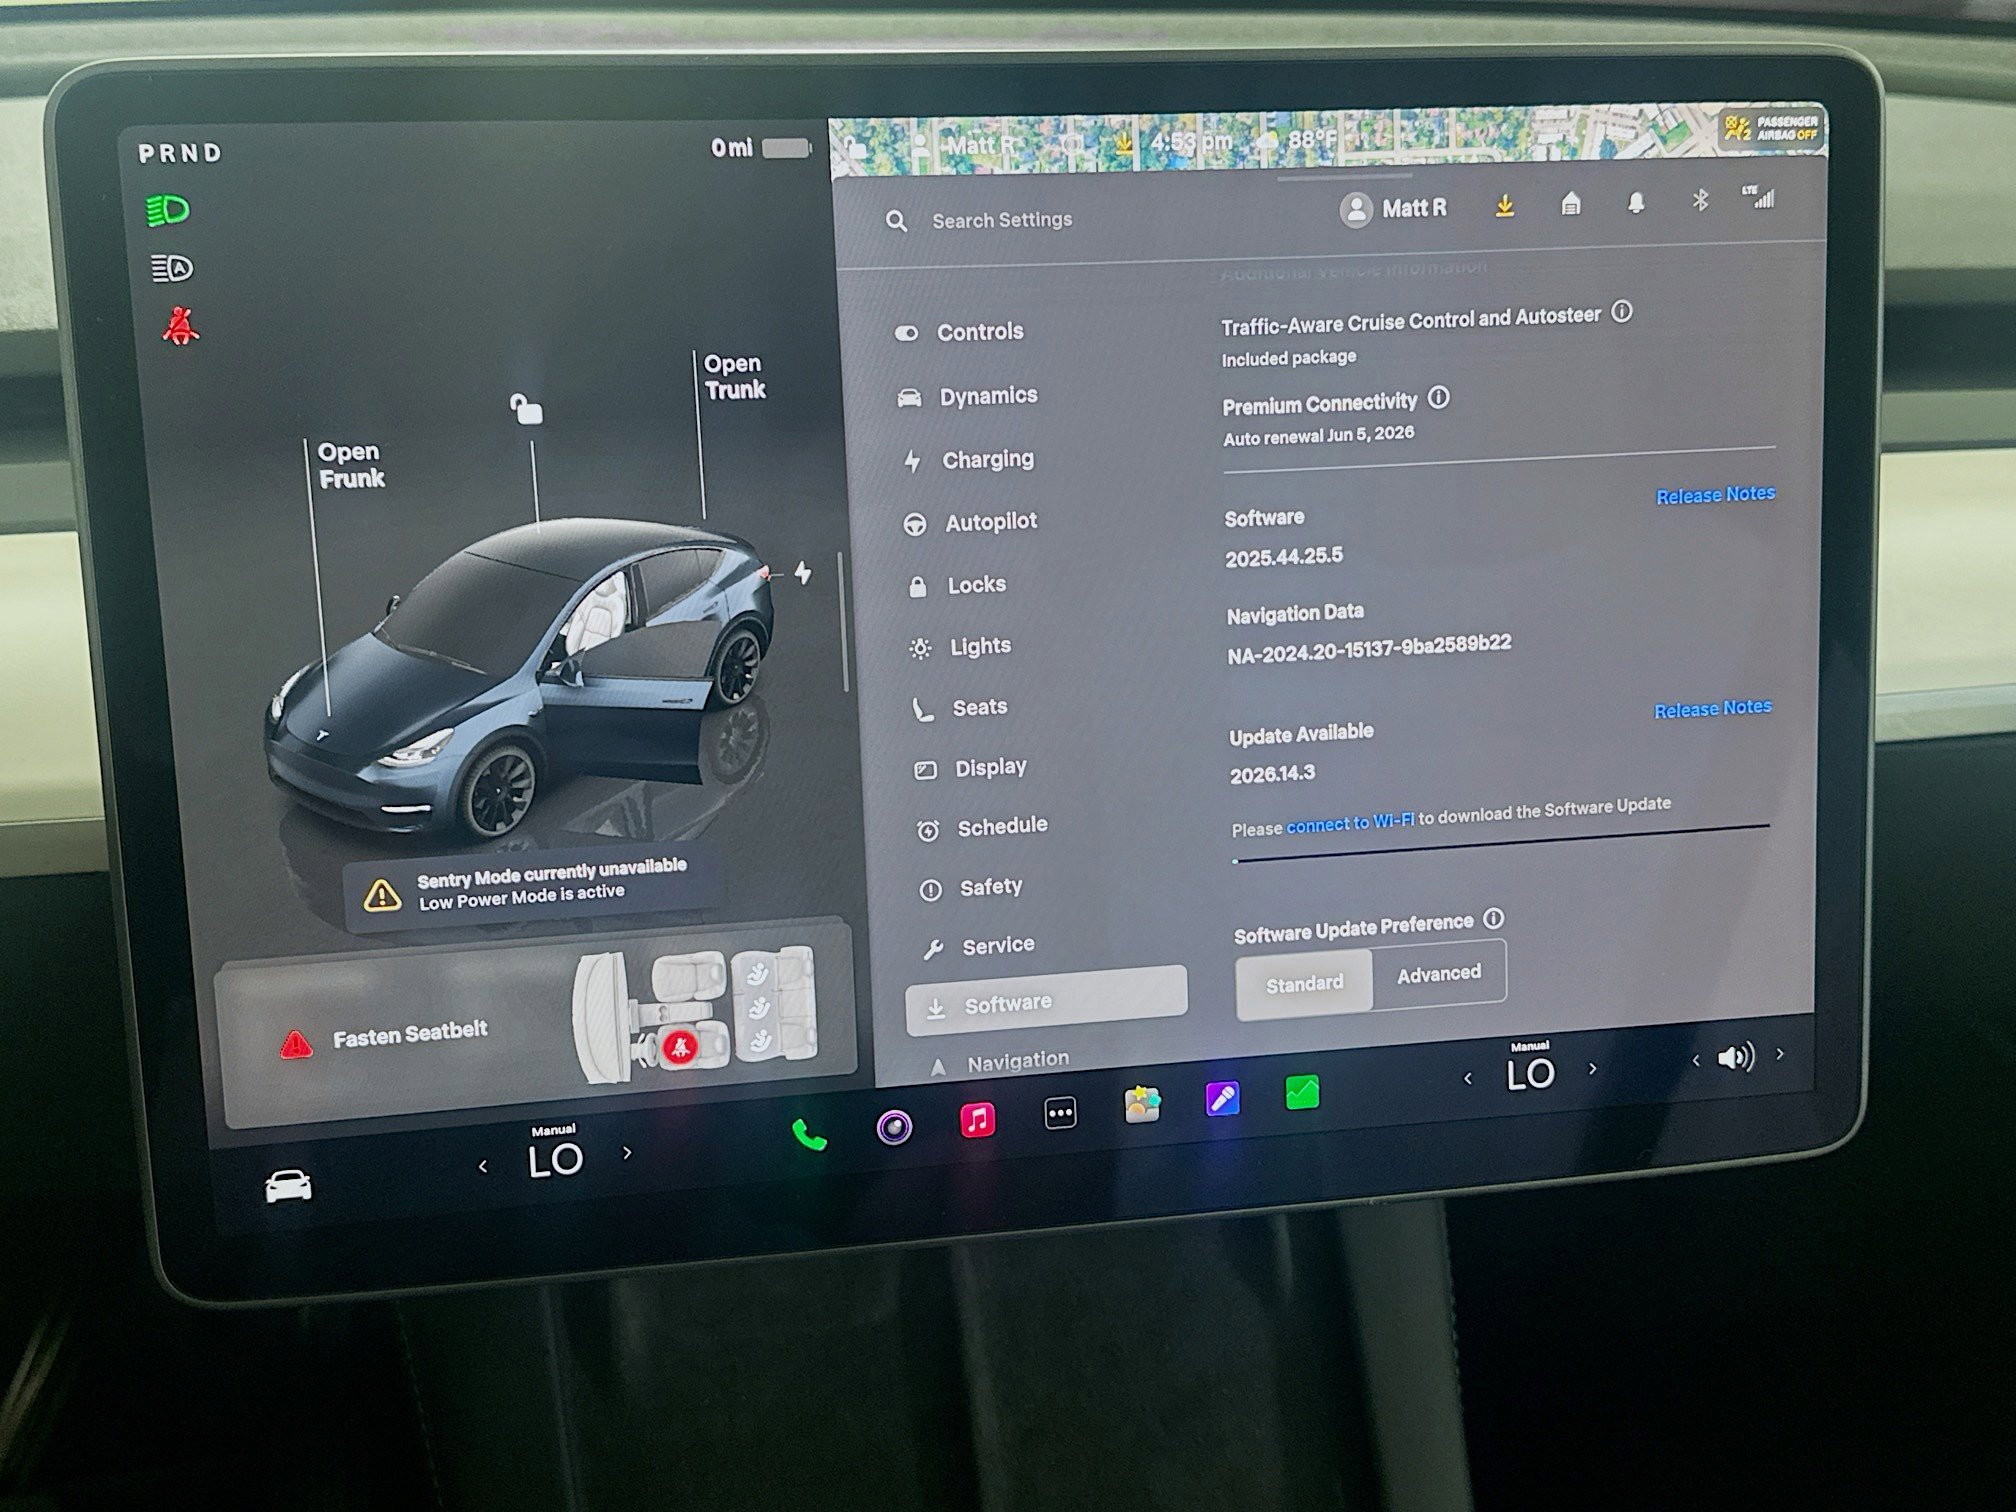Select Standard software update preference

tap(1304, 984)
